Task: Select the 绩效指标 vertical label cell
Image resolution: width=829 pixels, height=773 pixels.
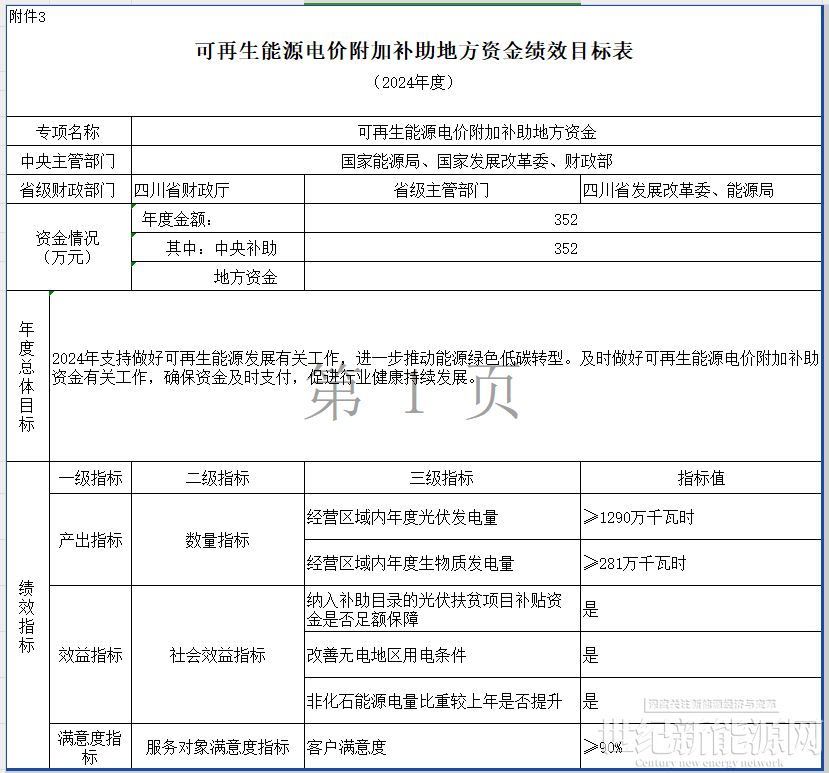Action: tap(27, 615)
